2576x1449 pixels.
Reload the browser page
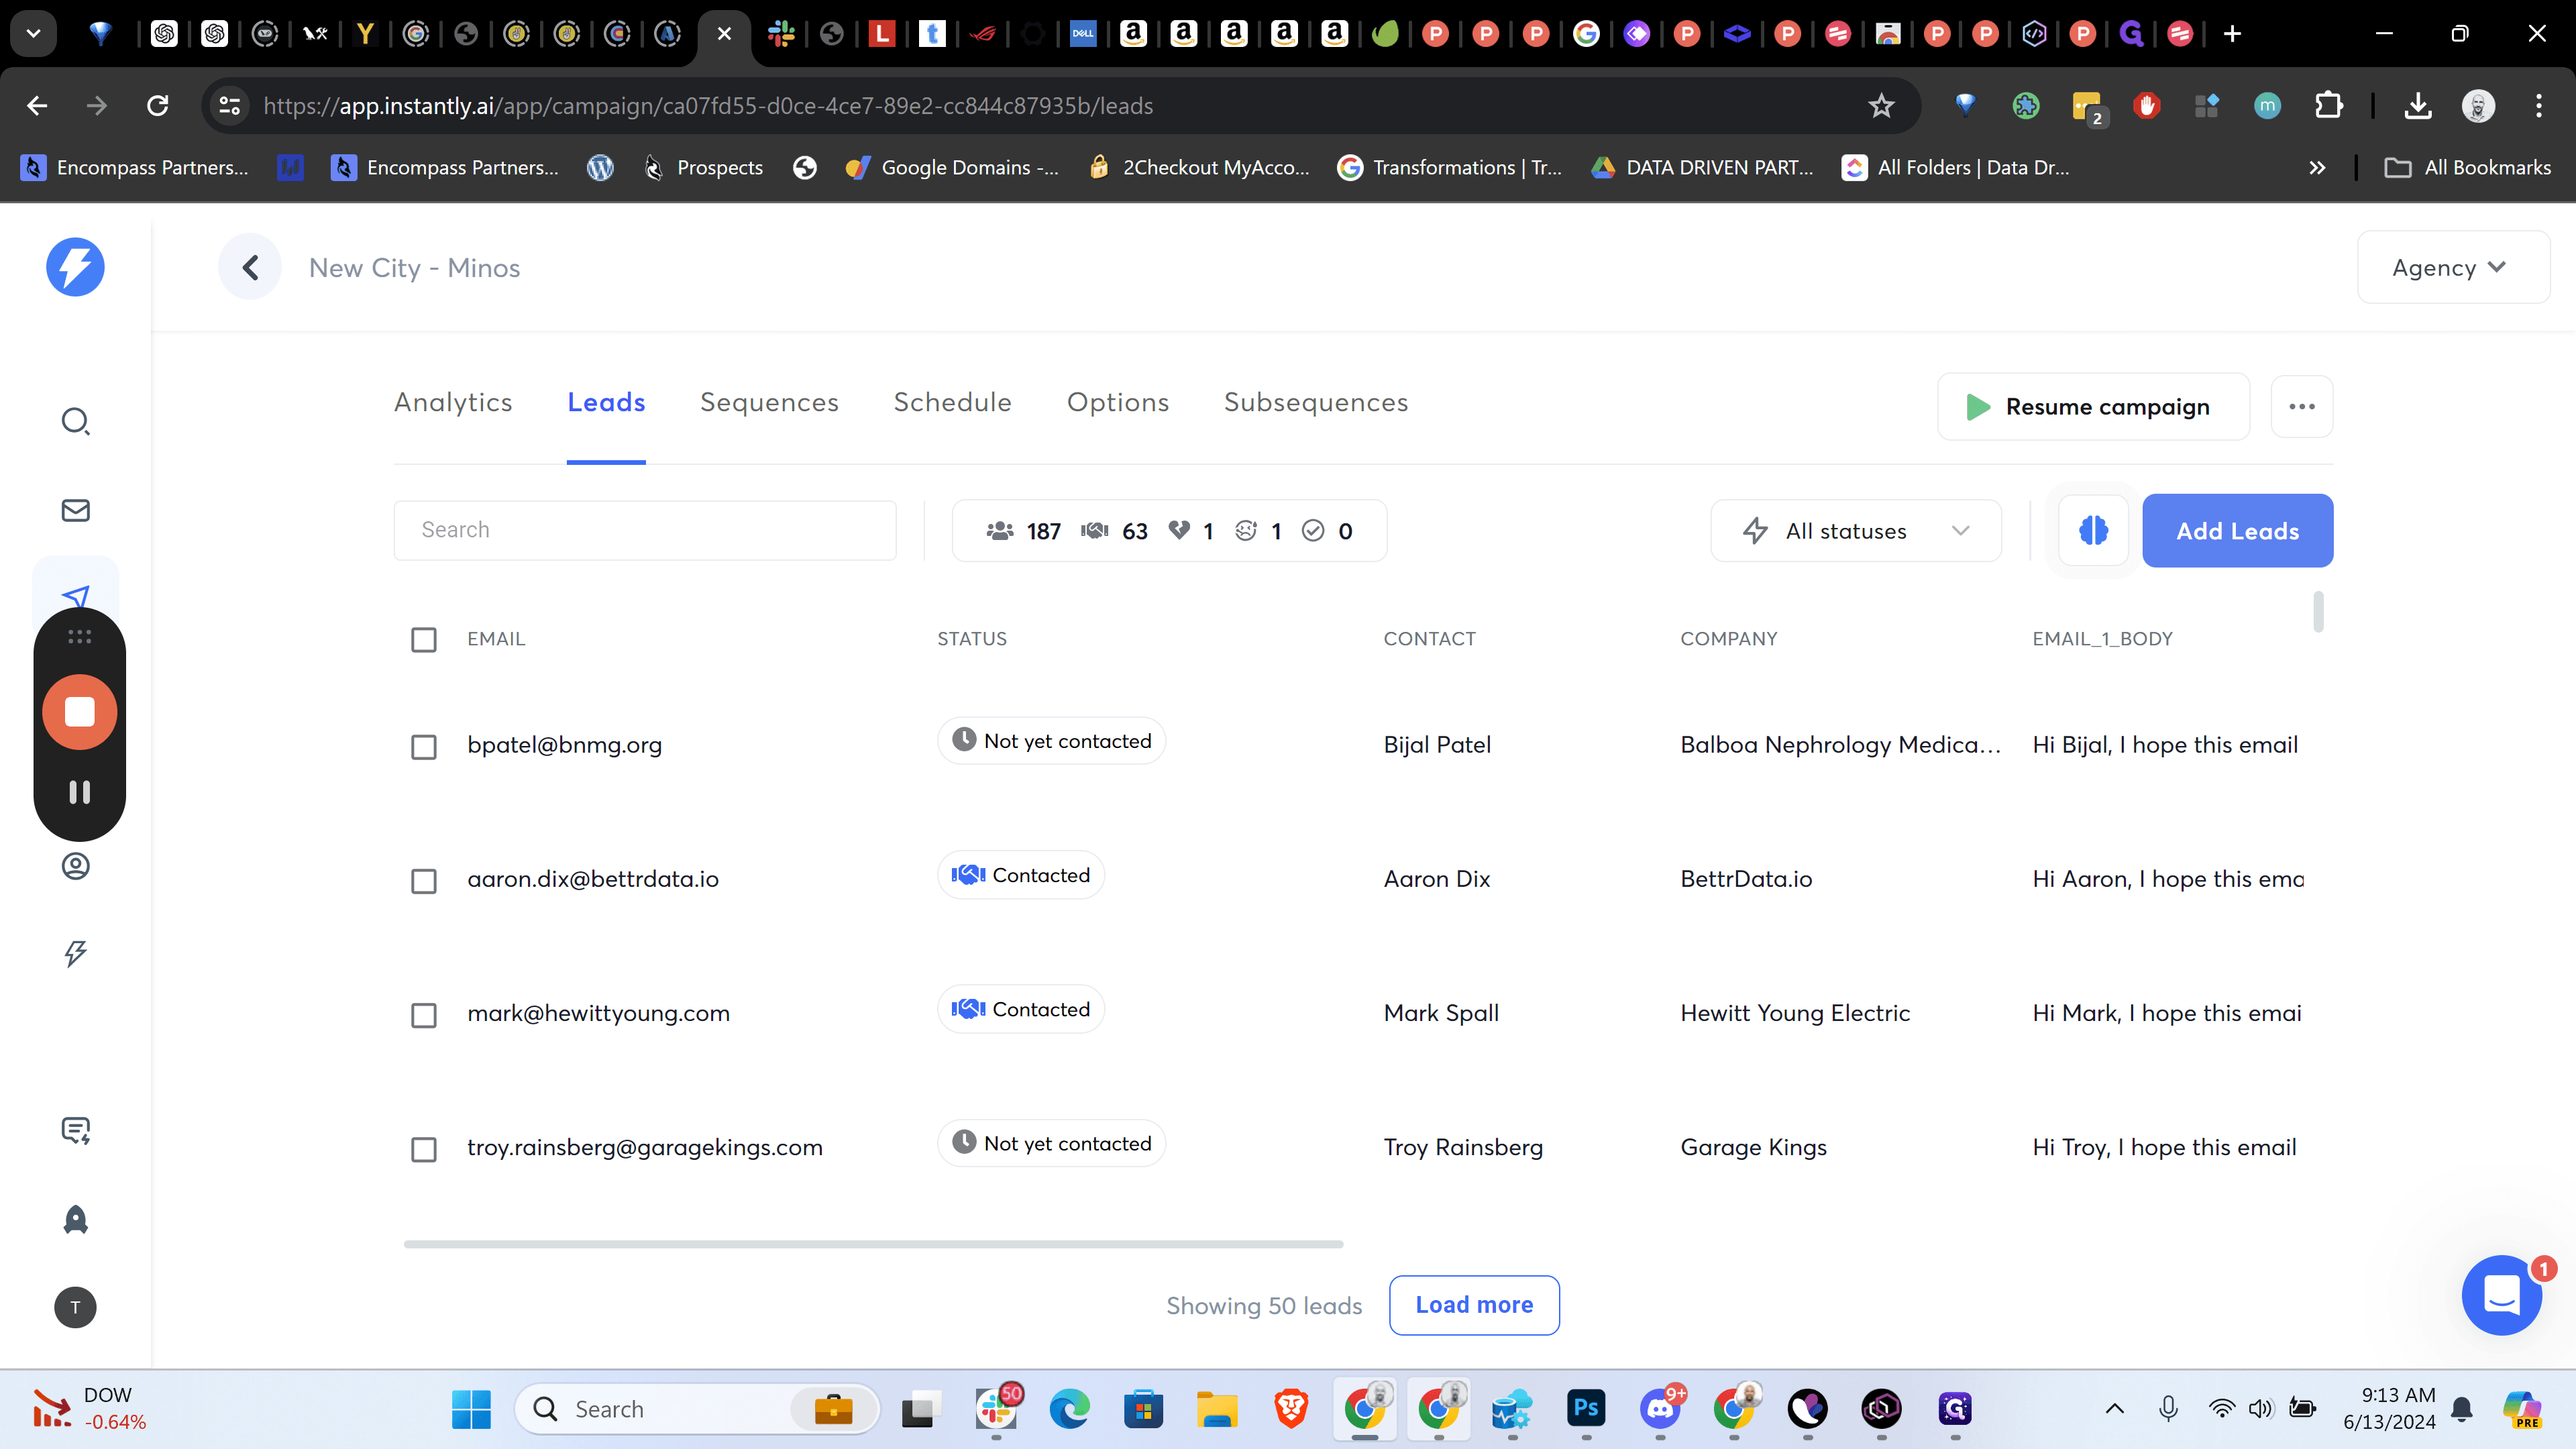[158, 106]
